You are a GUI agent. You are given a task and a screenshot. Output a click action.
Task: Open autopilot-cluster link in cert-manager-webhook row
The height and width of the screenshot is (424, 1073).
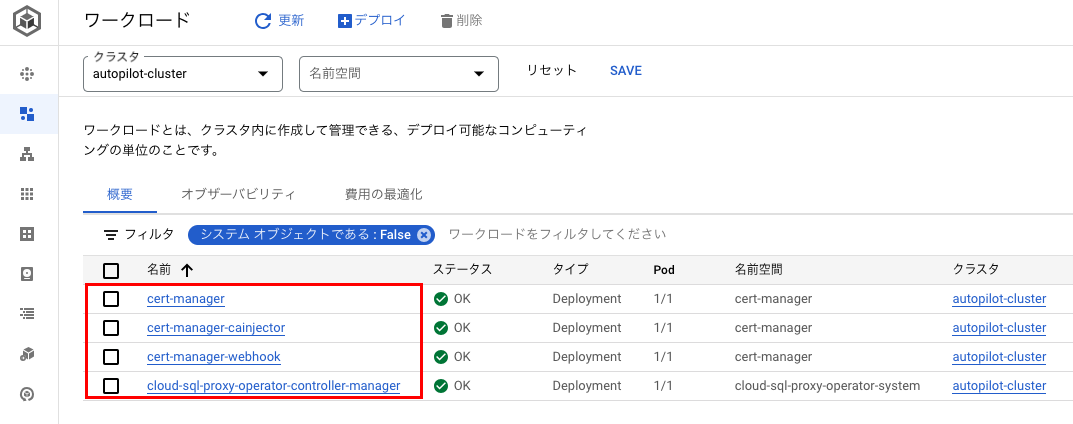coord(999,357)
